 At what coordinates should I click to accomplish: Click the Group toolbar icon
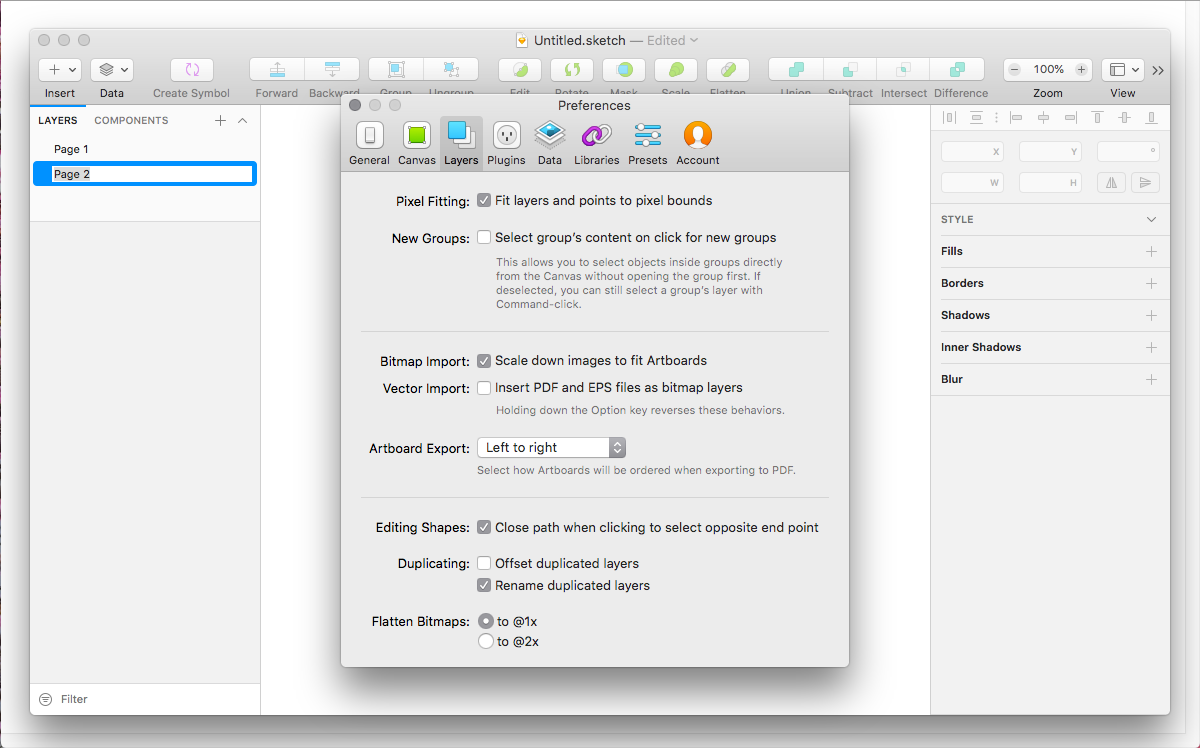[x=396, y=70]
